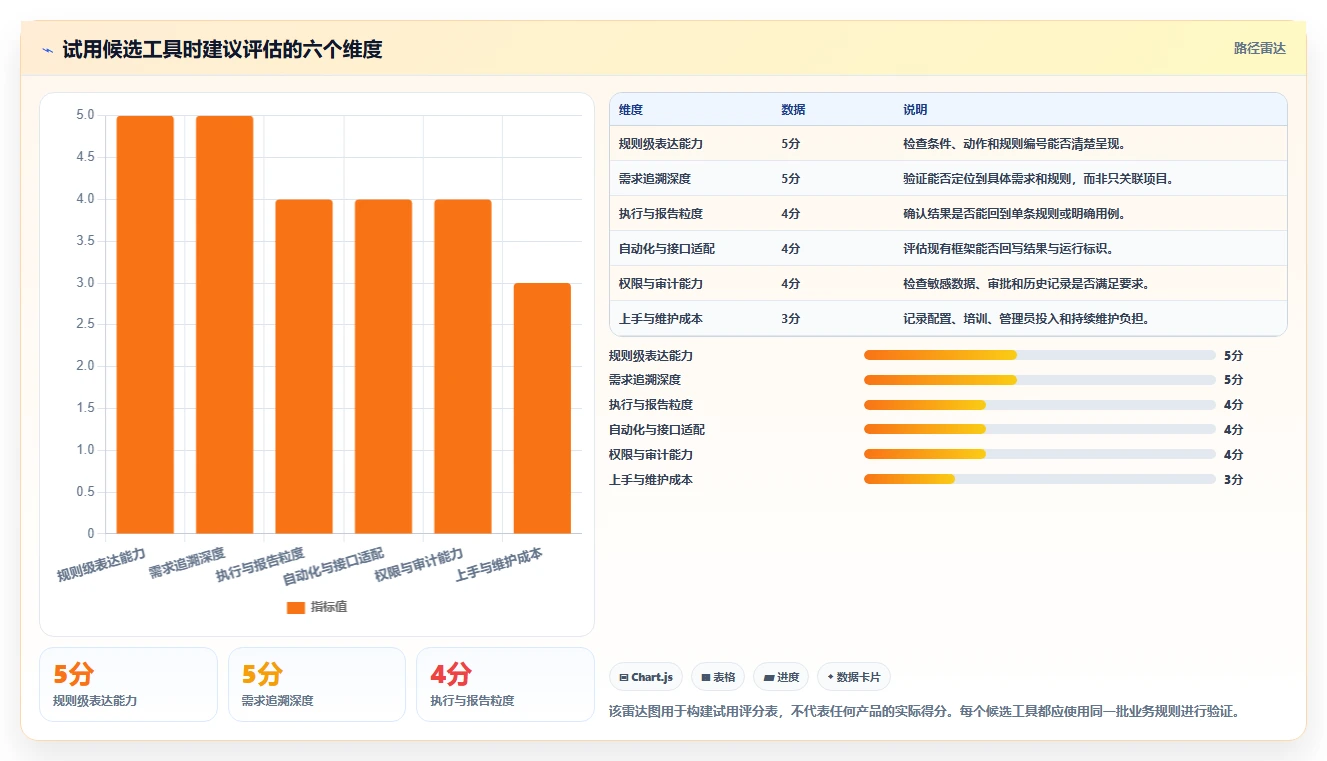Viewport: 1327px width, 761px height.
Task: Select the 执行与报告粒度 table row name
Action: point(661,214)
